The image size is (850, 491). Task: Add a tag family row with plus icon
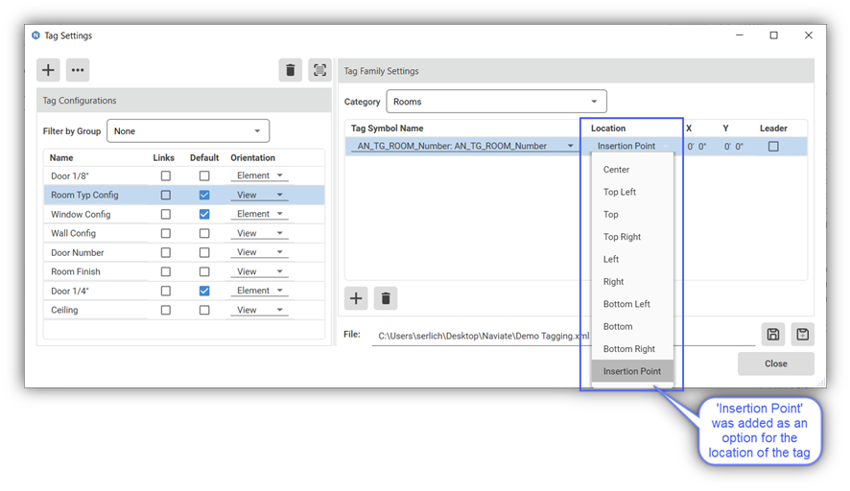(356, 298)
